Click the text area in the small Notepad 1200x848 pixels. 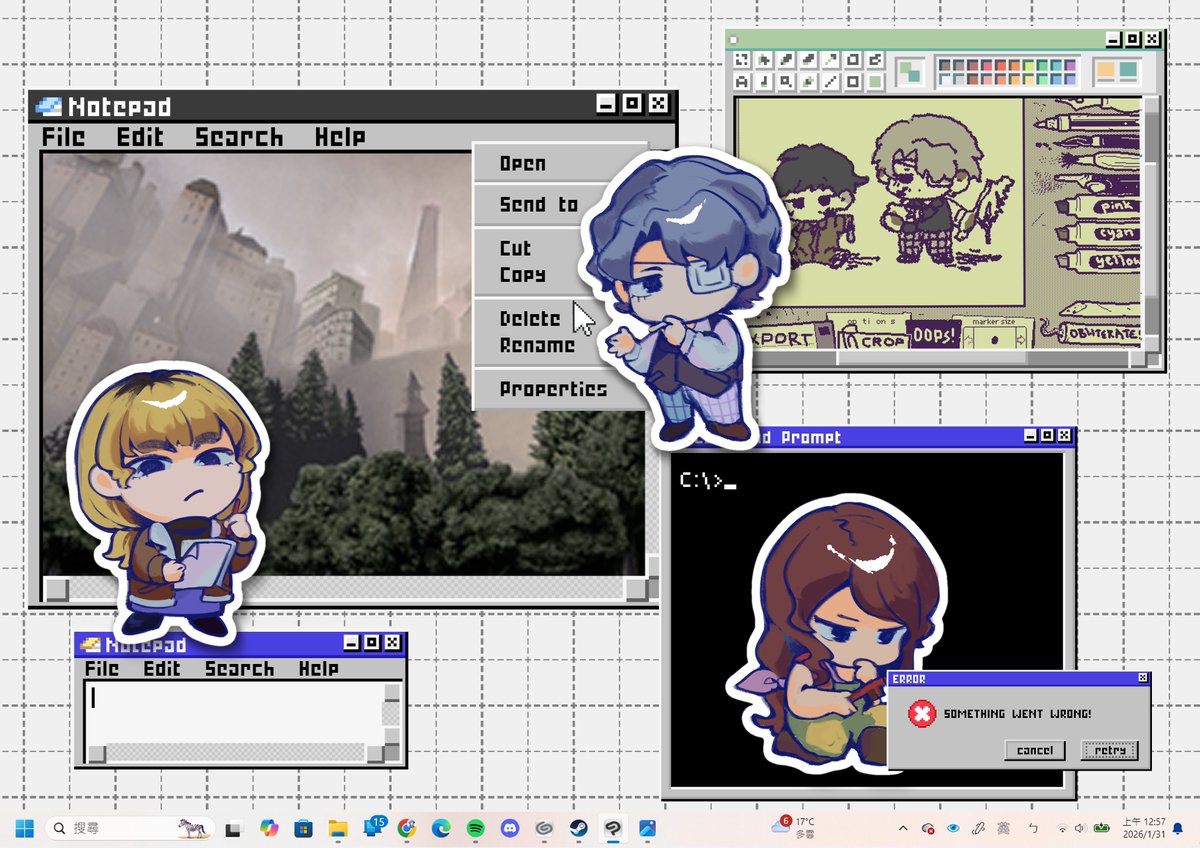[233, 714]
